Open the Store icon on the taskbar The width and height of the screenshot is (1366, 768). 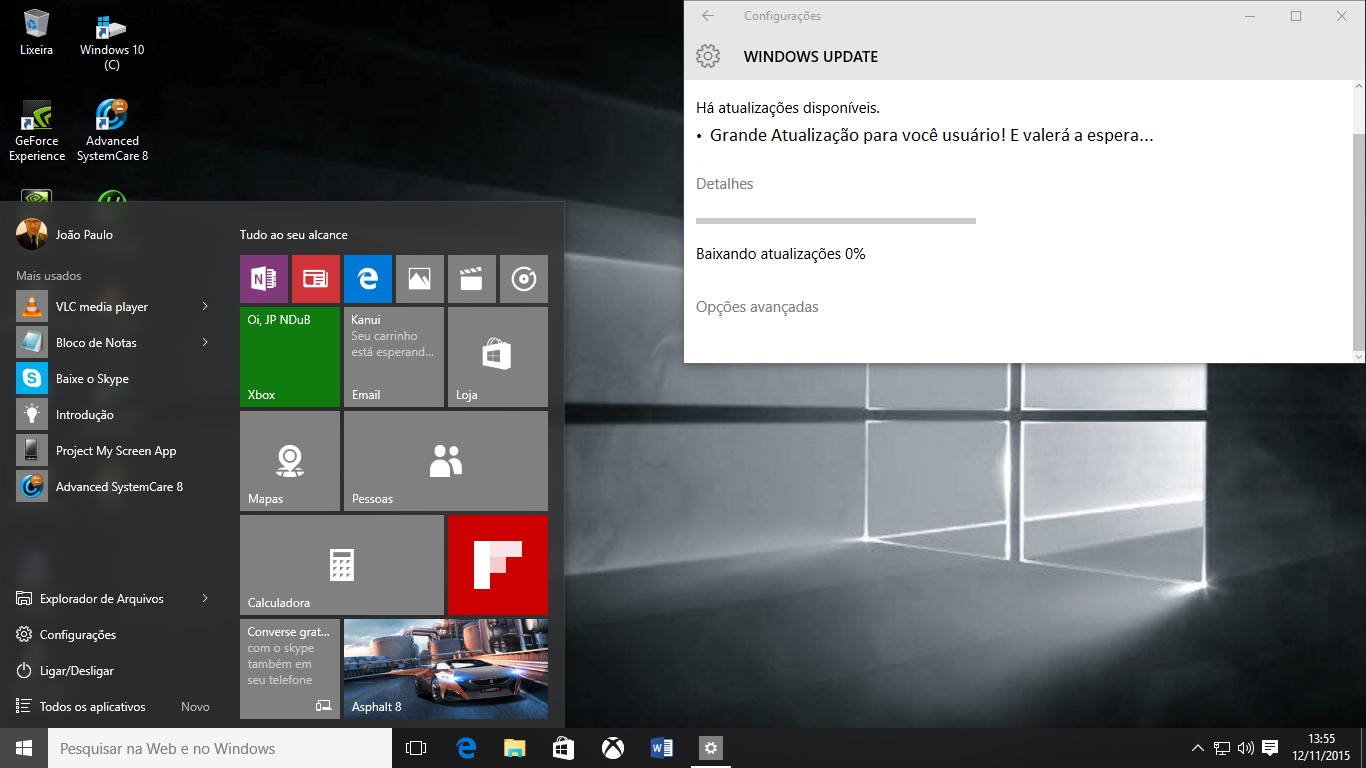click(x=563, y=748)
